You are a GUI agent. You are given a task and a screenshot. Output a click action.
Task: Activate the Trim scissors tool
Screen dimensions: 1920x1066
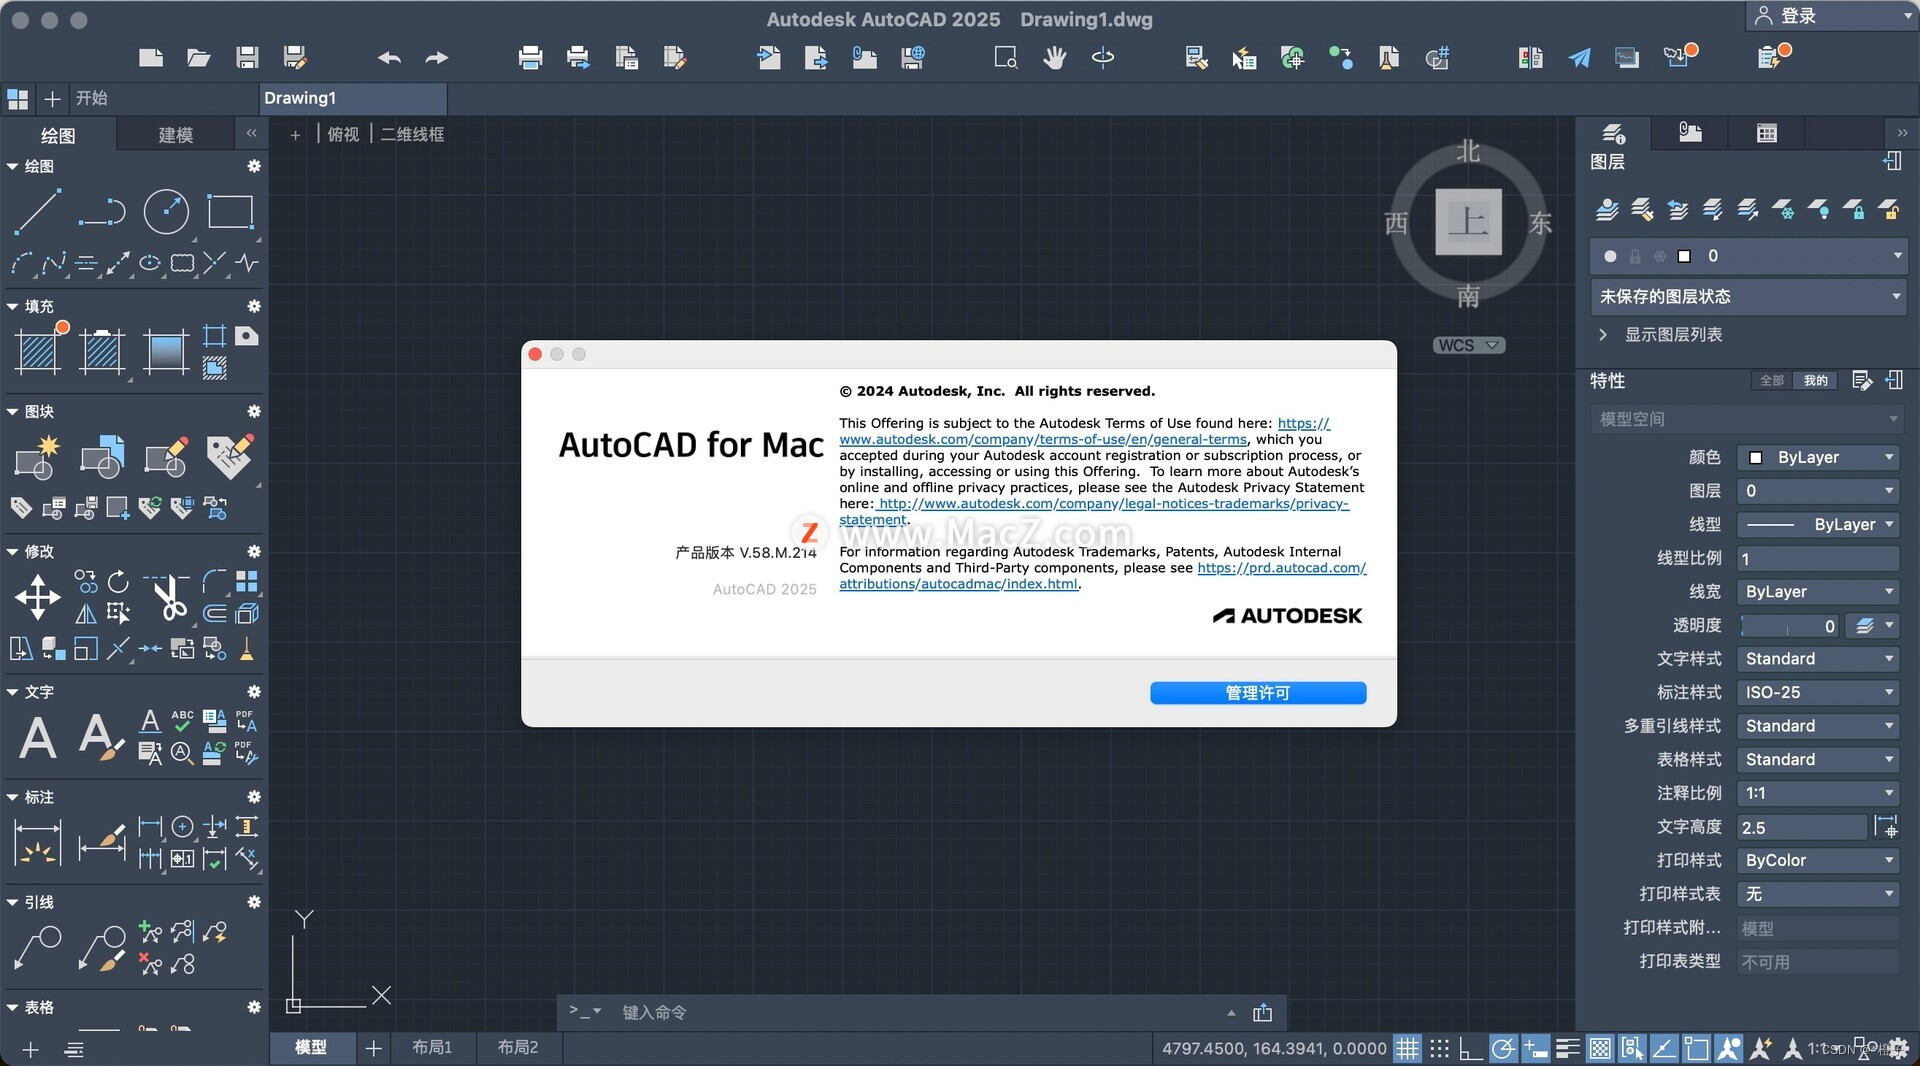(x=168, y=597)
